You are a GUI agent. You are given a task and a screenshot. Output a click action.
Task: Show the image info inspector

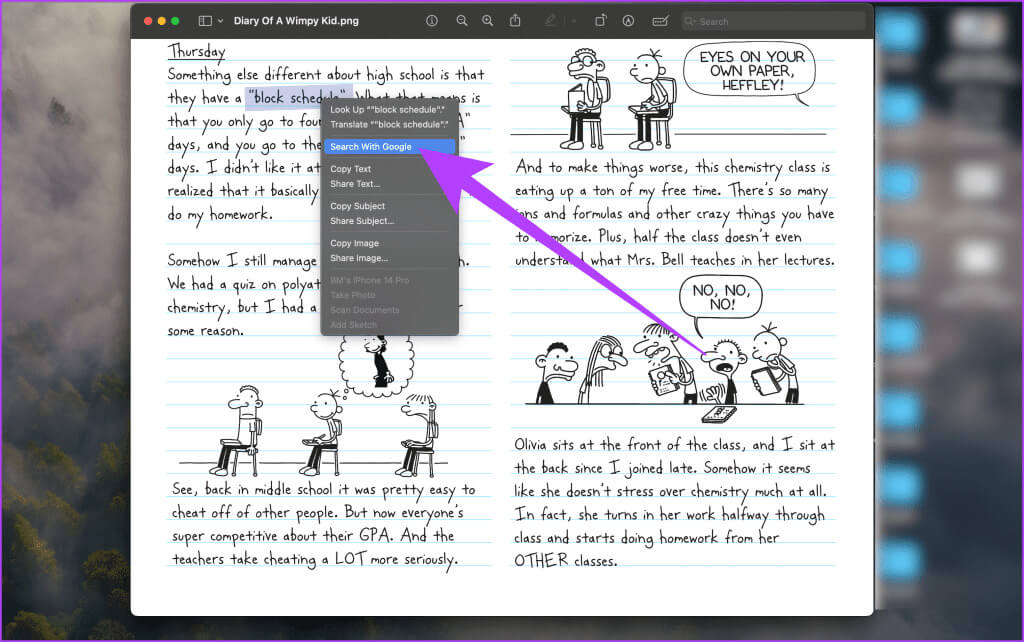click(432, 21)
